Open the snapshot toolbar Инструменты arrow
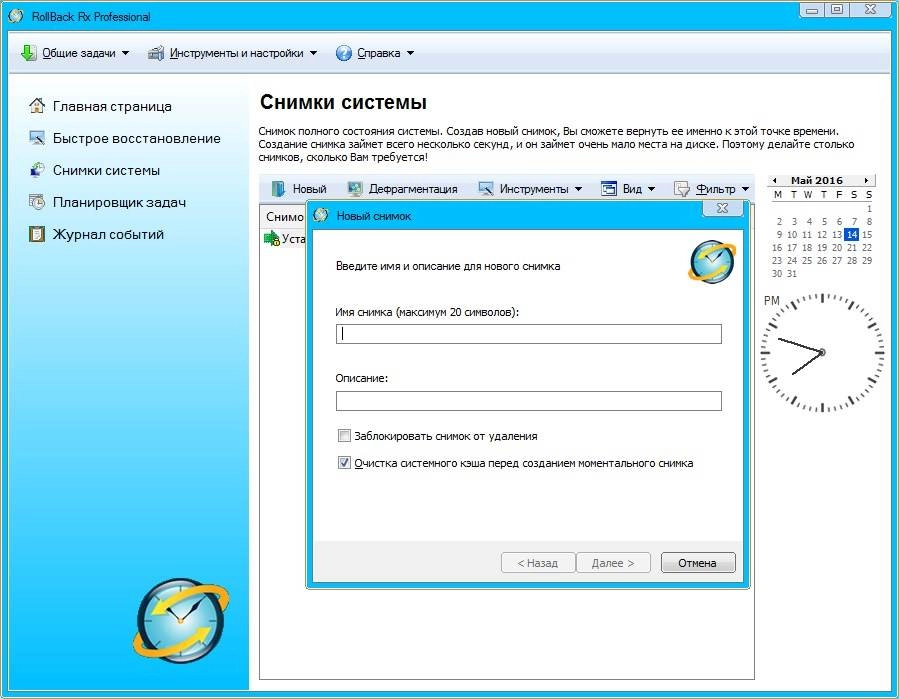 (578, 189)
